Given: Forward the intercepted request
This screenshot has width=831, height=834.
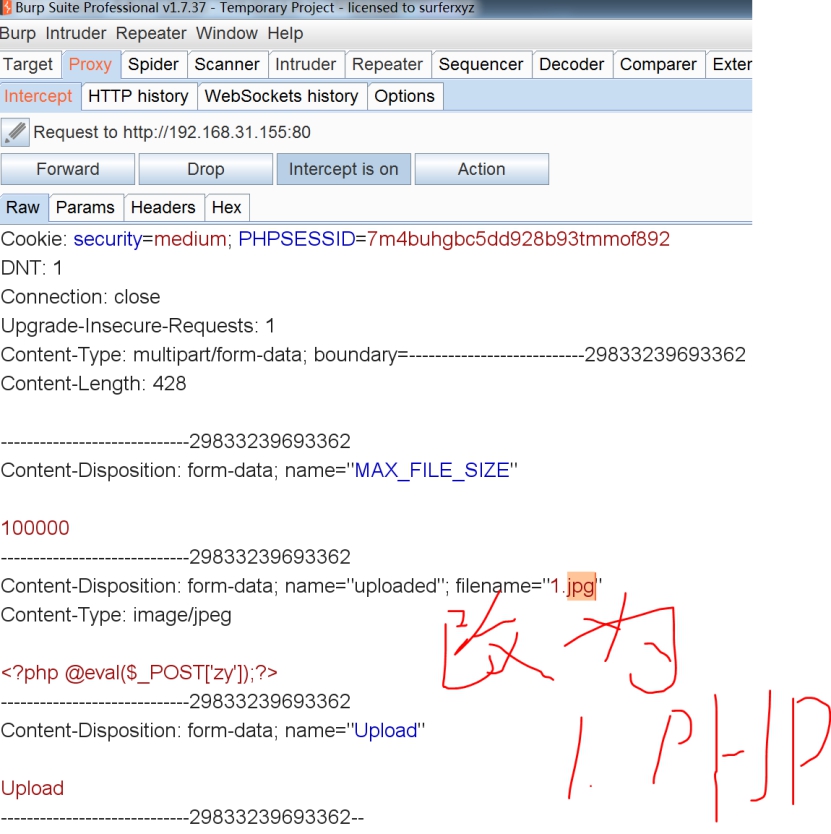Looking at the screenshot, I should click(x=68, y=169).
